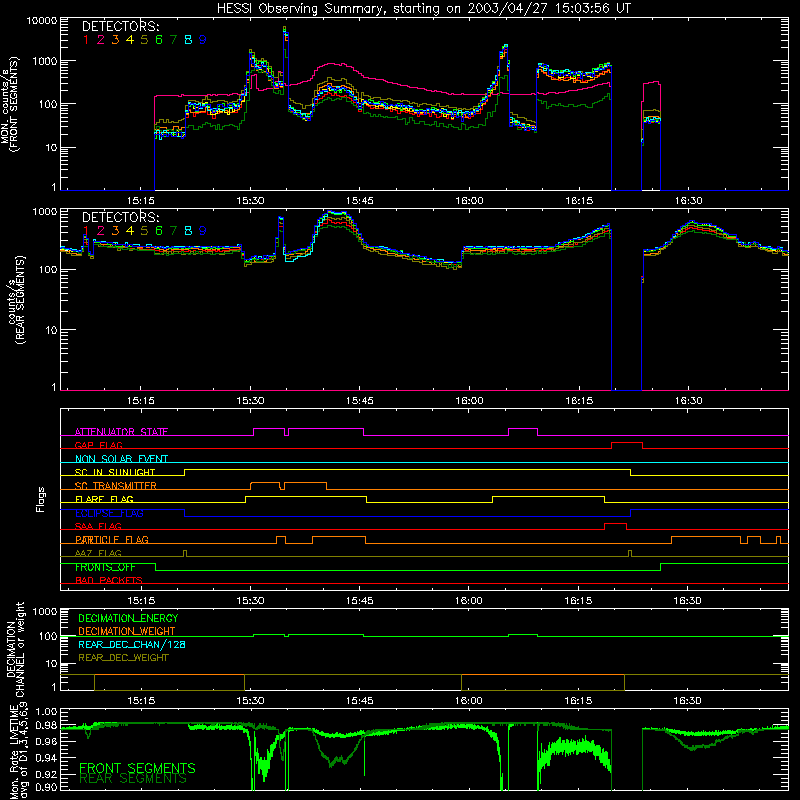800x800 pixels.
Task: Click the GAP_FLAG label
Action: pos(98,445)
